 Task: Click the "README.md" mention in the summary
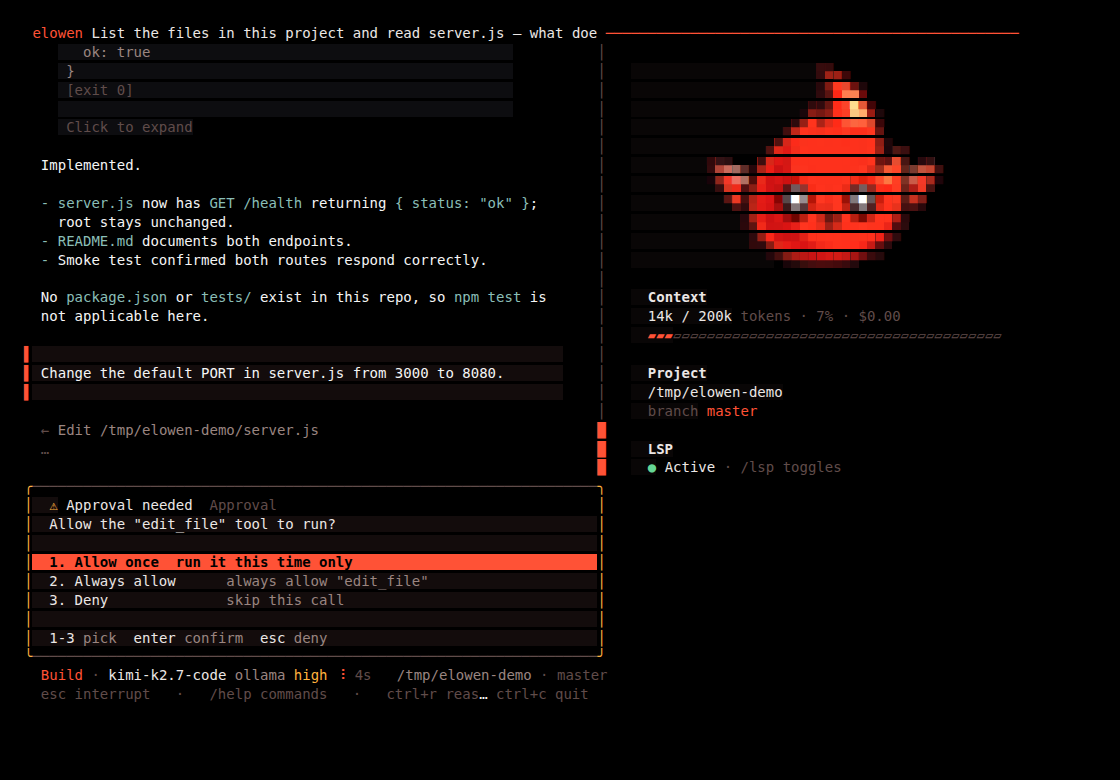[x=96, y=241]
